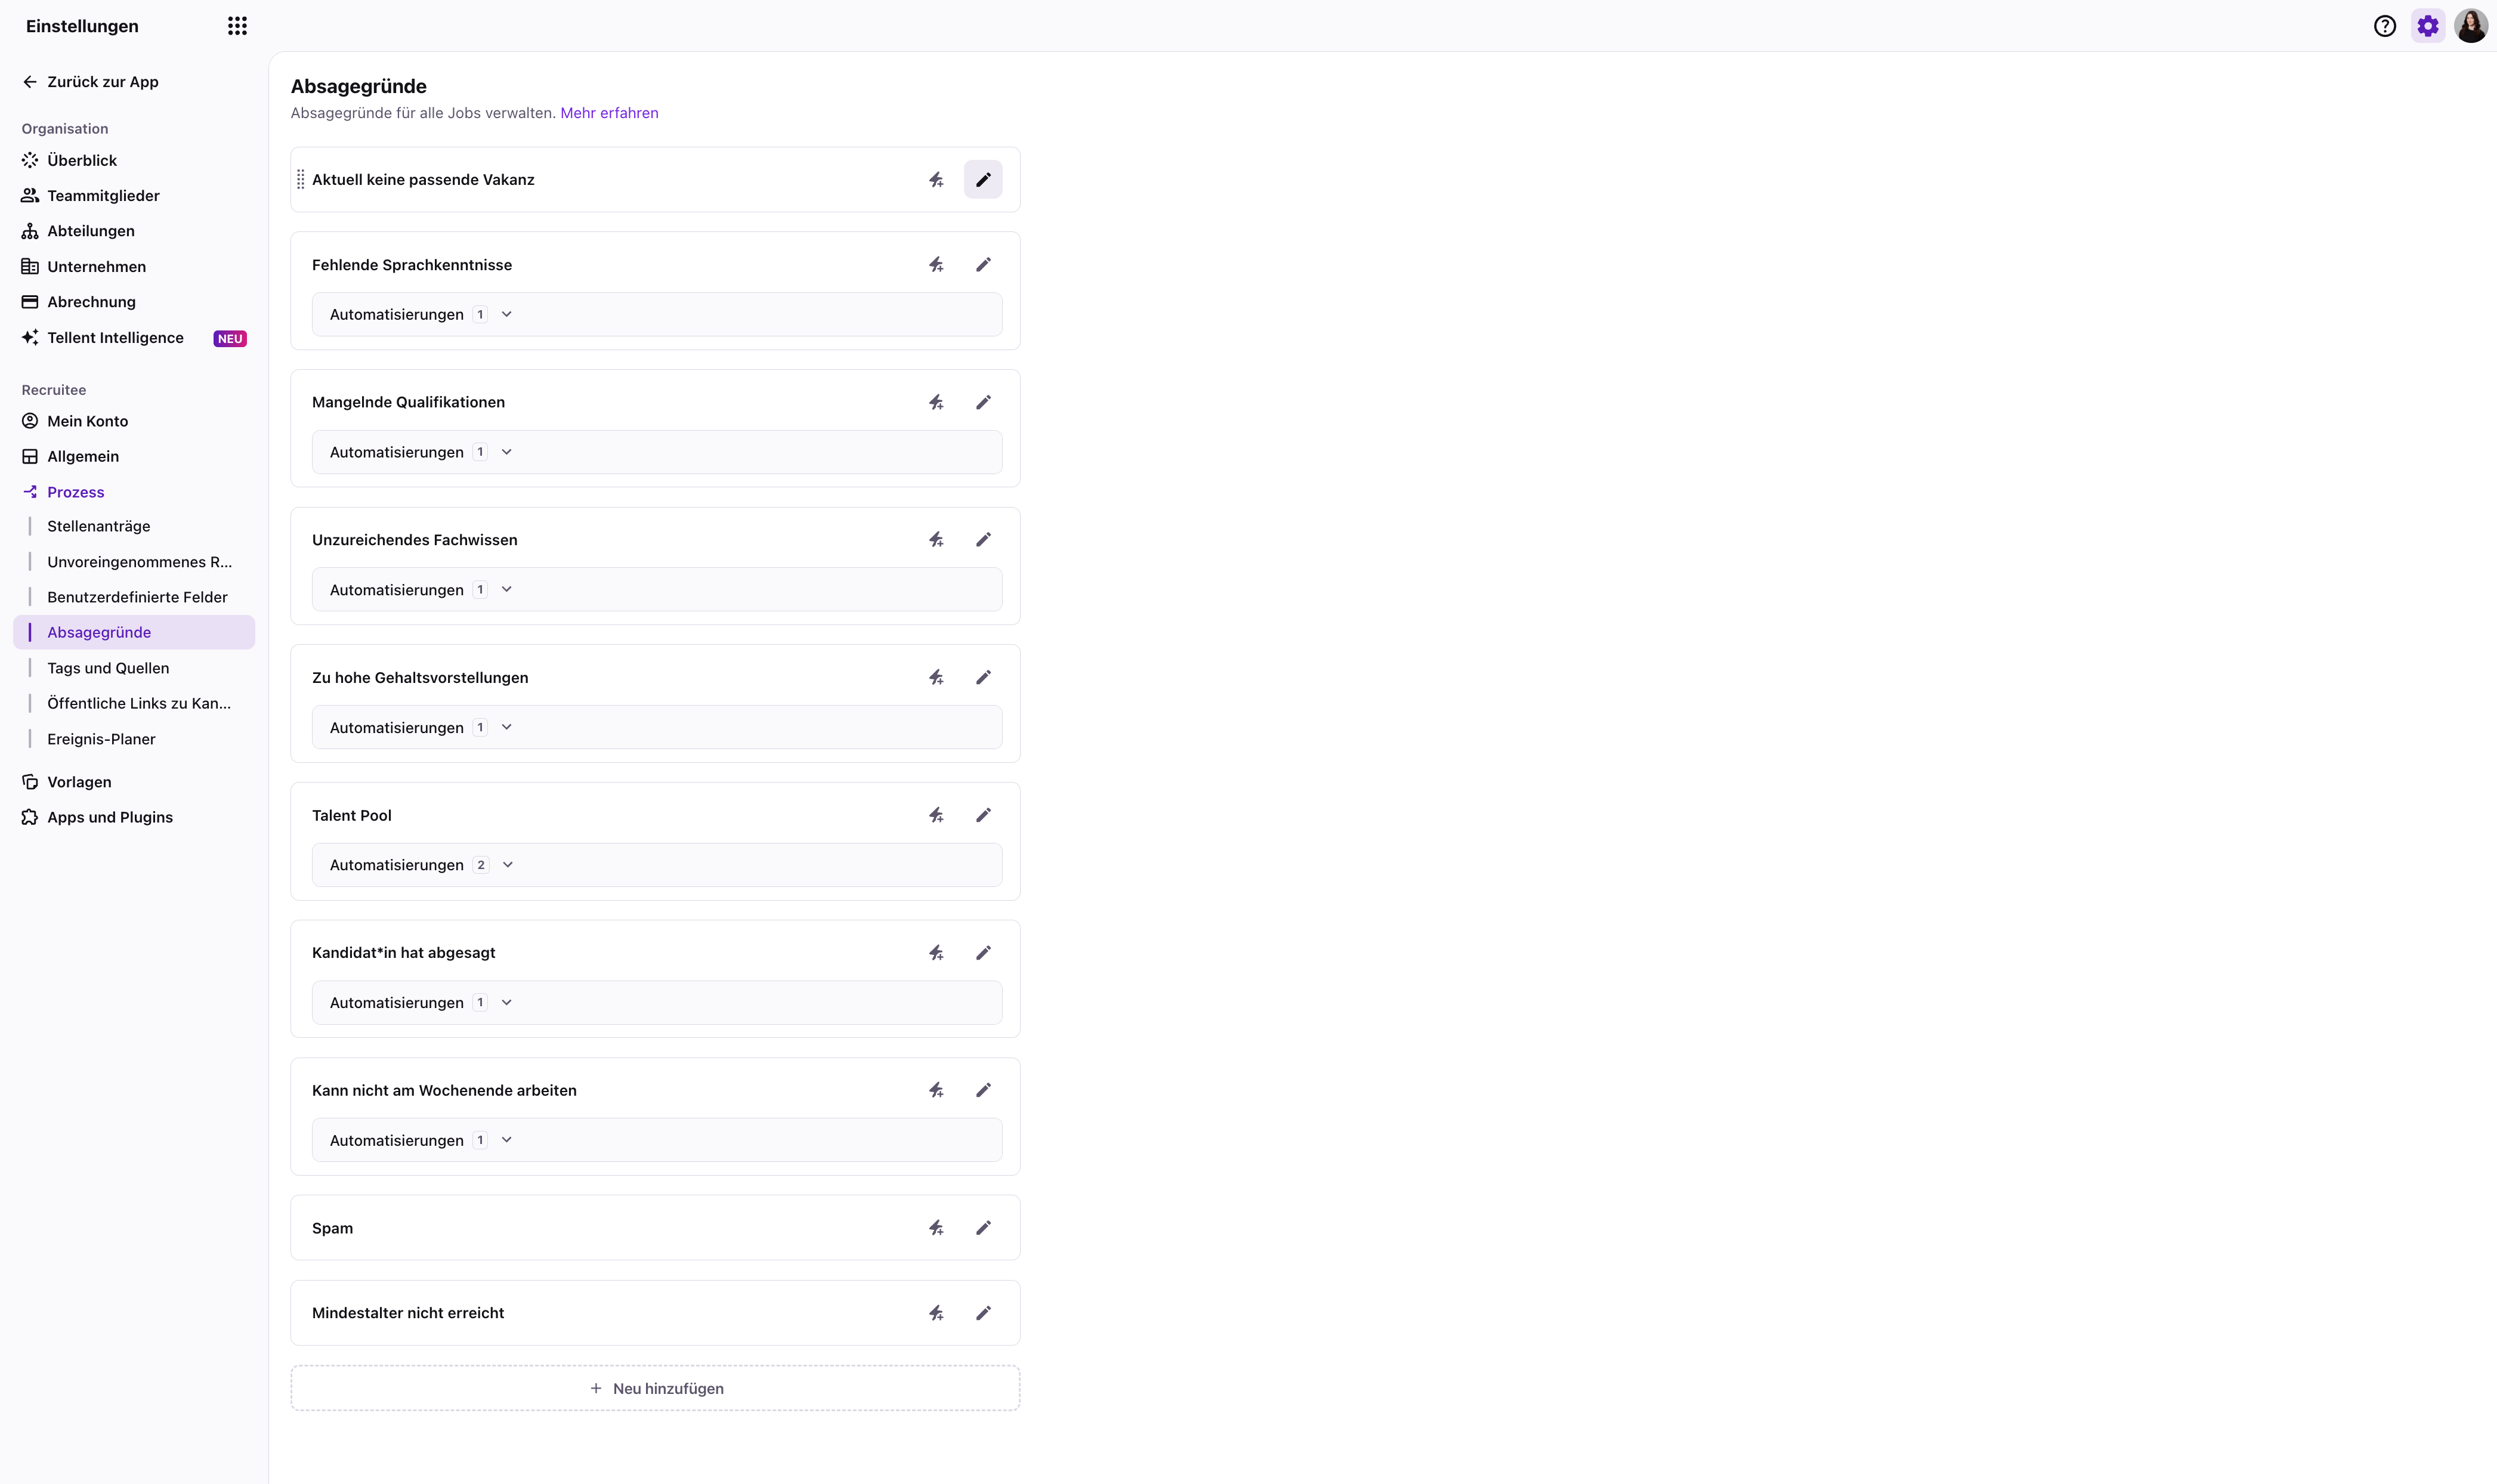The width and height of the screenshot is (2497, 1484).
Task: Grab drag handle of 'Aktuell keine passende Vakanz'
Action: pos(301,180)
